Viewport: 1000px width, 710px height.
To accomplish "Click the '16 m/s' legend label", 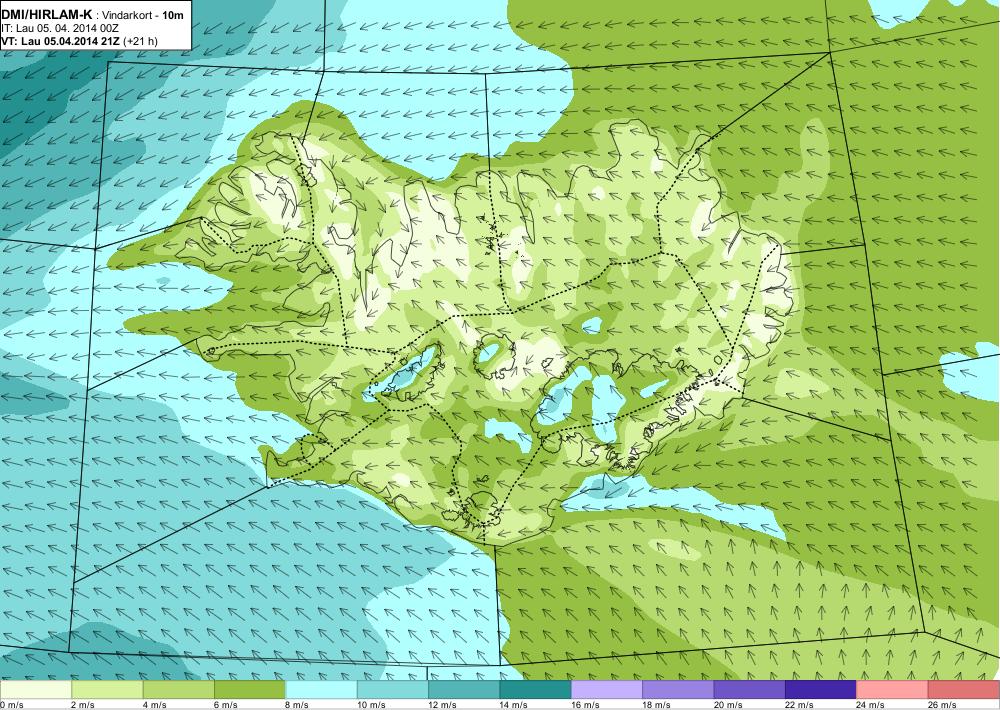I will click(585, 705).
